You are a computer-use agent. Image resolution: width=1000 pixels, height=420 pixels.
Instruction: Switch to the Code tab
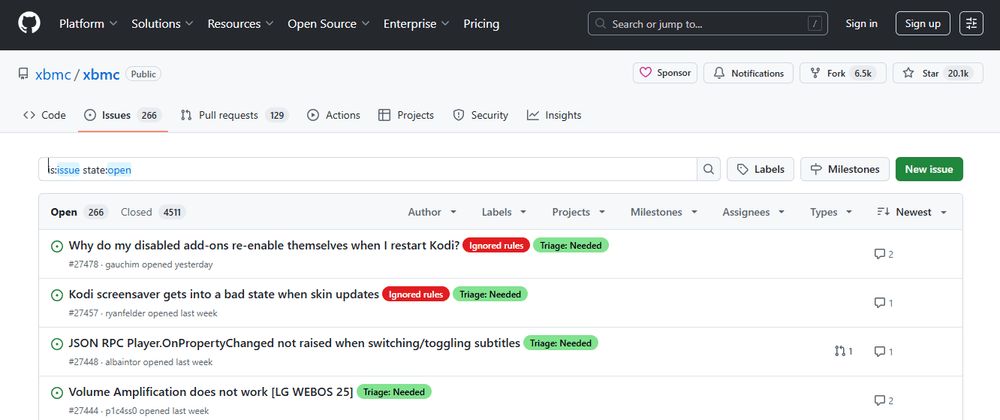pos(45,115)
